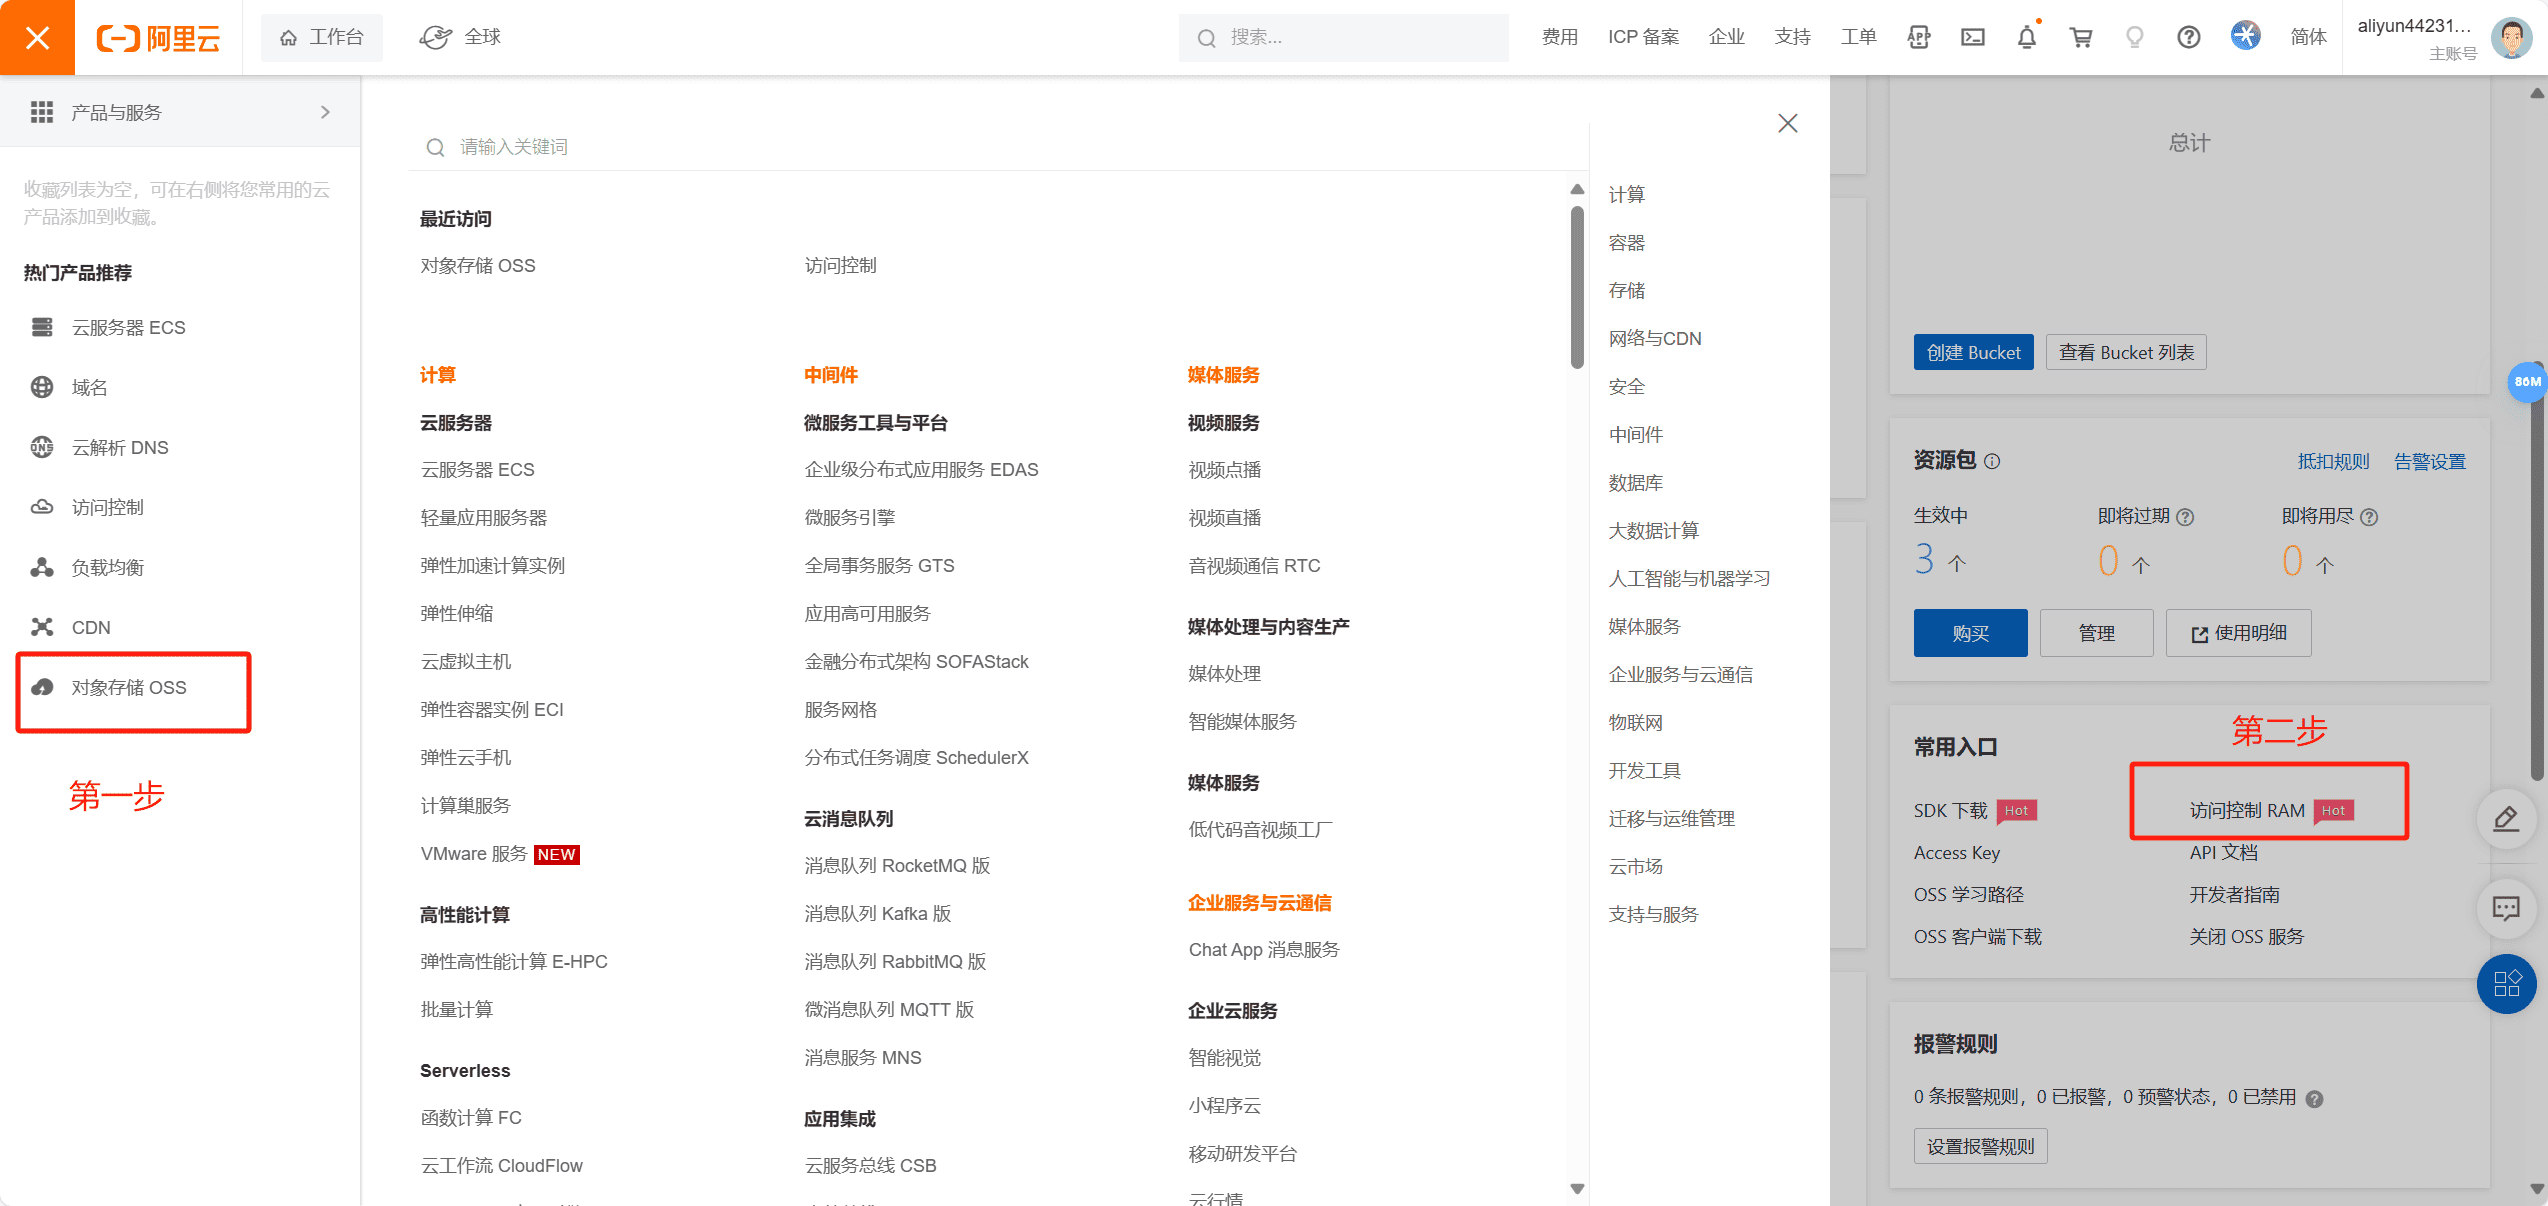Image resolution: width=2548 pixels, height=1206 pixels.
Task: Open CDN in the sidebar
Action: pyautogui.click(x=70, y=627)
